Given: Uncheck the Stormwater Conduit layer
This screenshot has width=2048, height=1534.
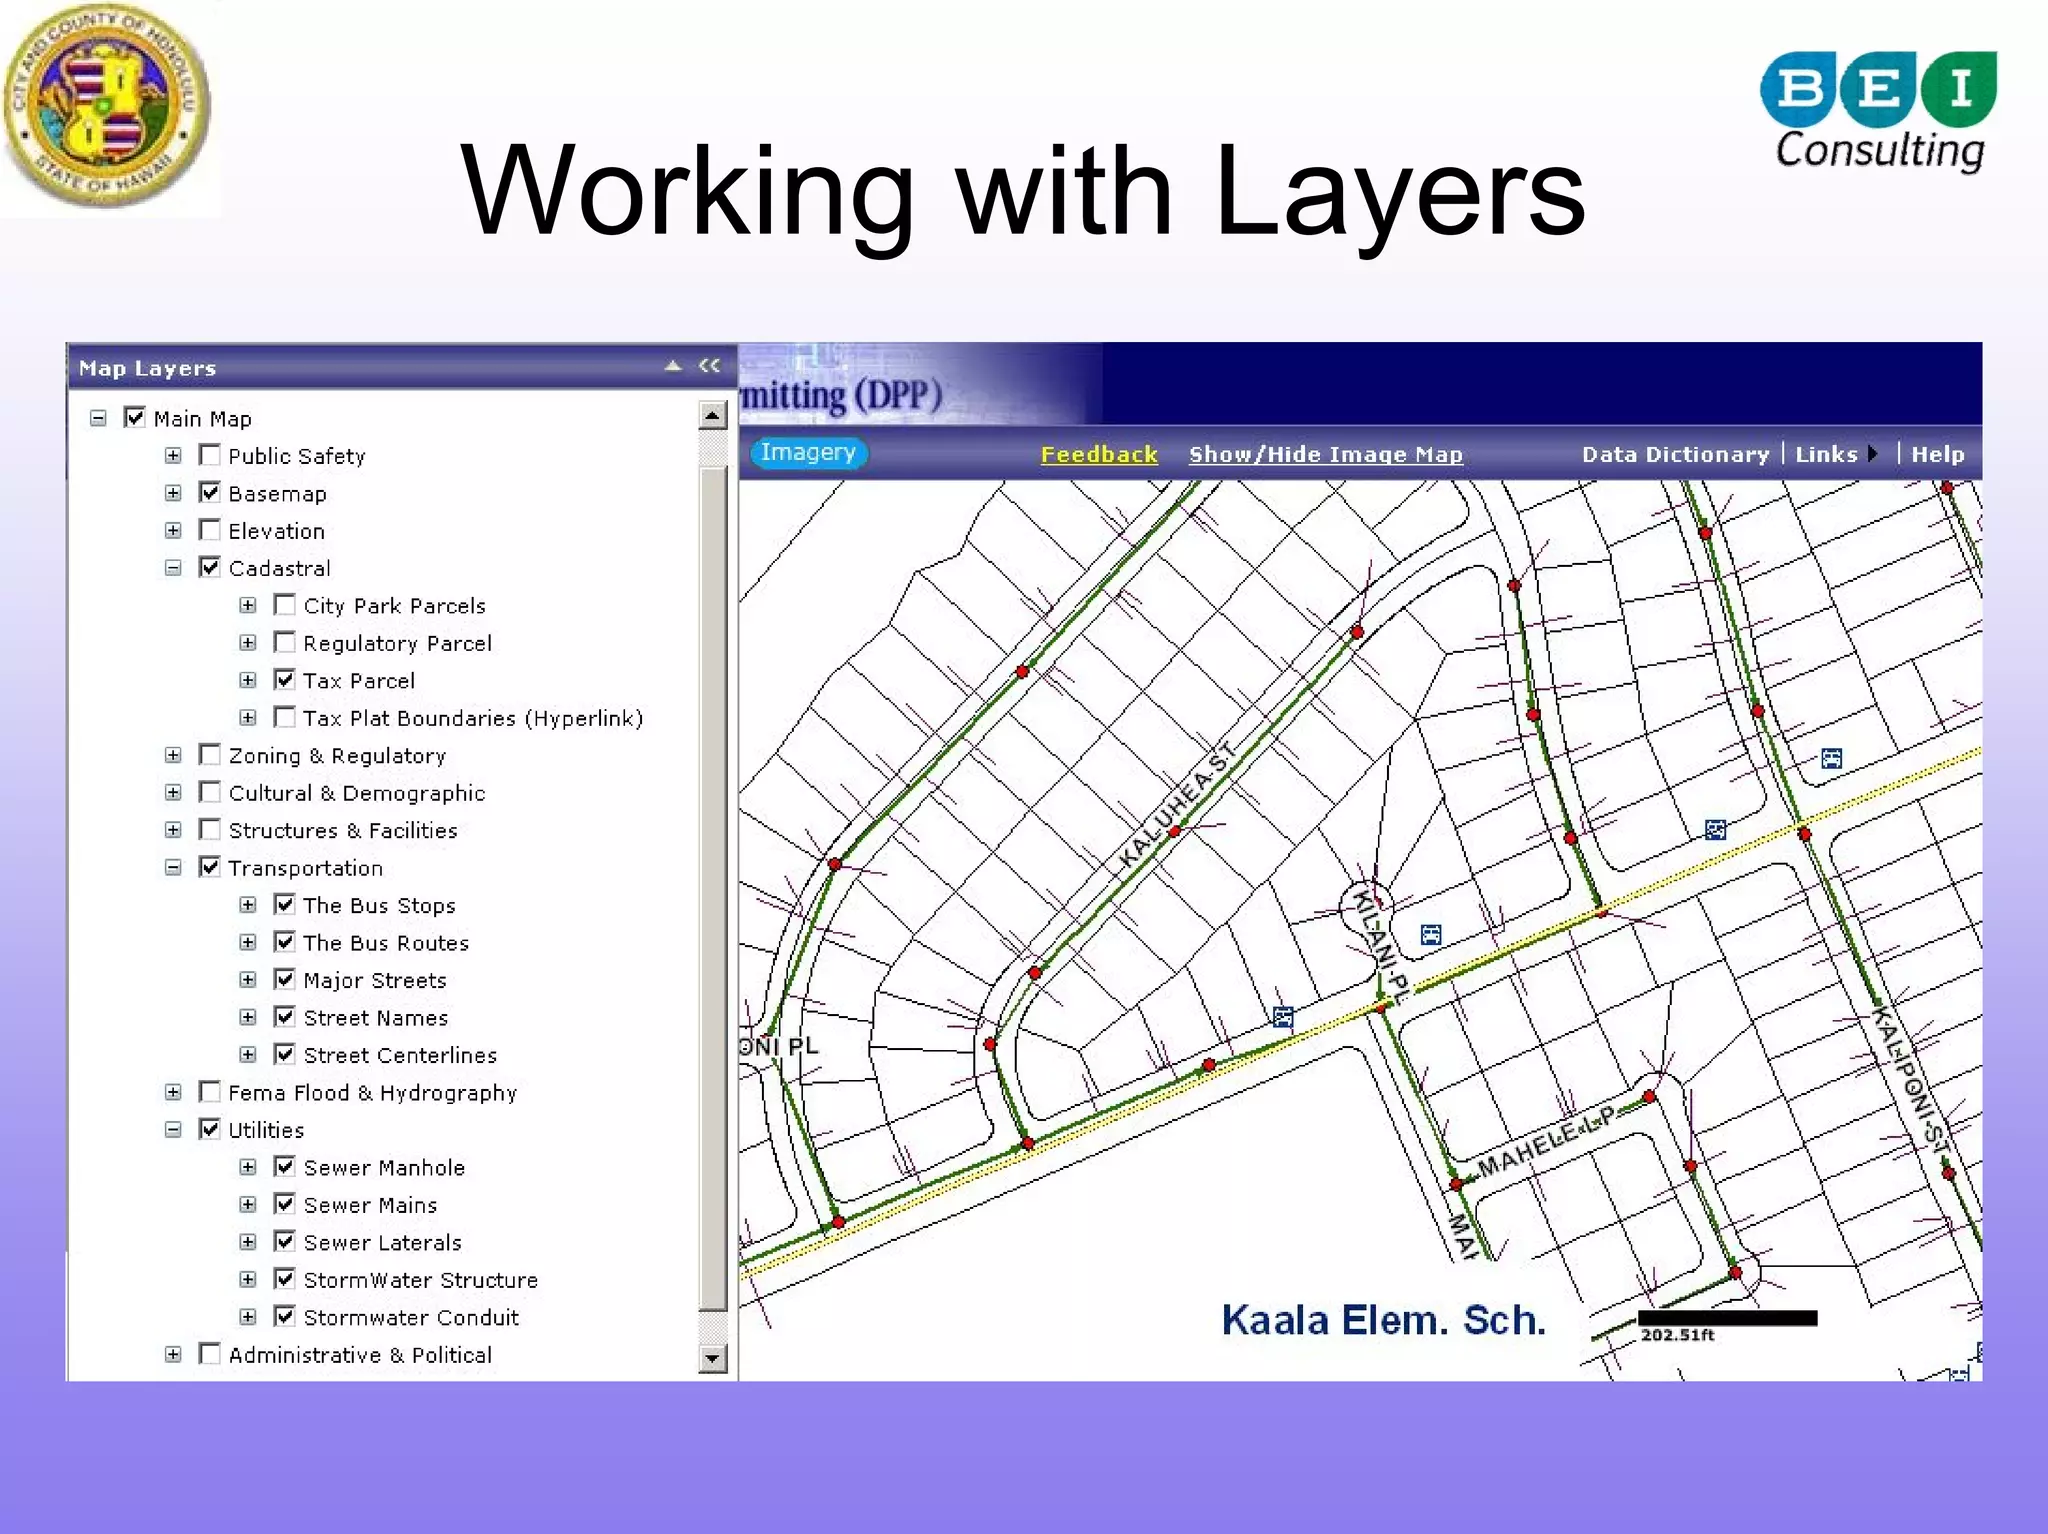Looking at the screenshot, I should click(x=285, y=1316).
